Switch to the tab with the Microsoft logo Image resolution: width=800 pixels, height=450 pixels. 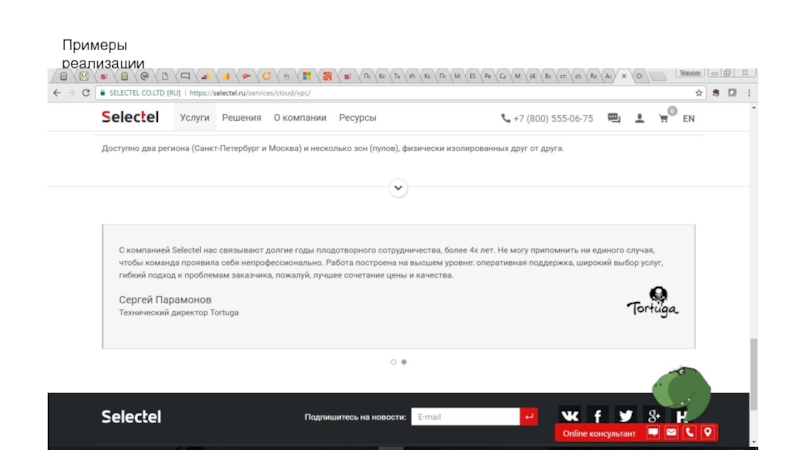coord(307,76)
